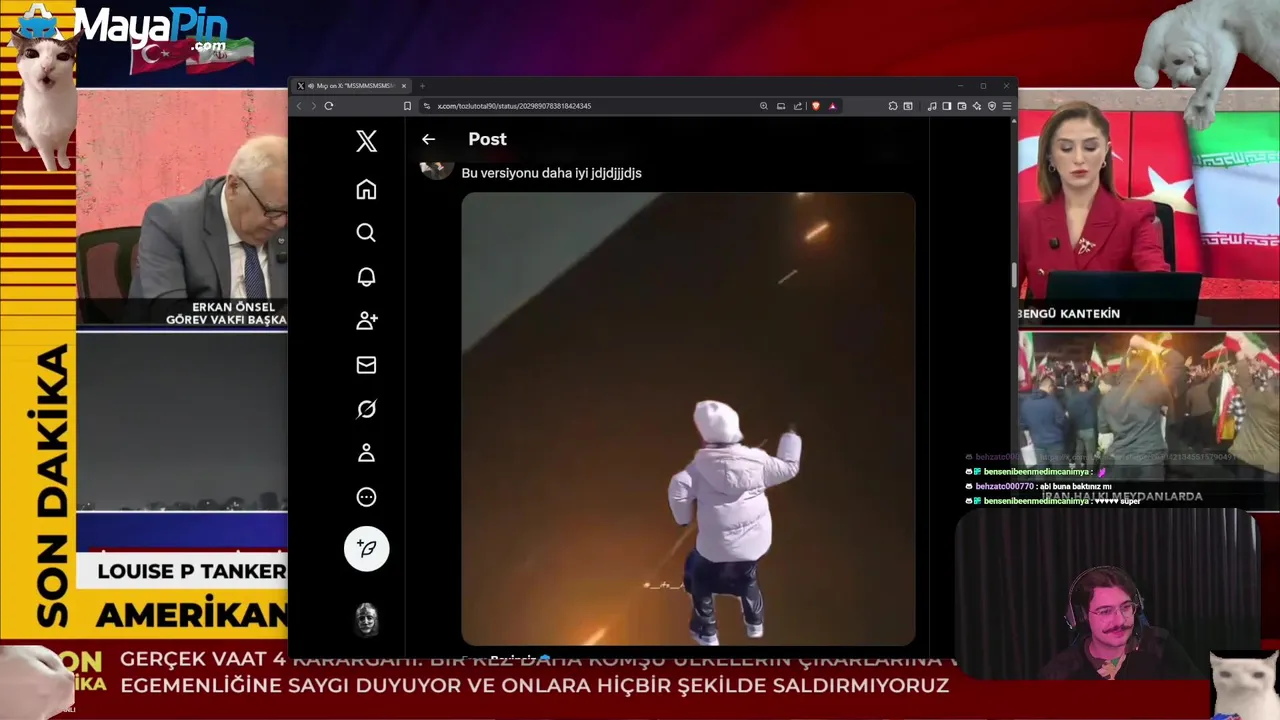Click the share icon in address bar
This screenshot has height=720, width=1280.
tap(797, 106)
